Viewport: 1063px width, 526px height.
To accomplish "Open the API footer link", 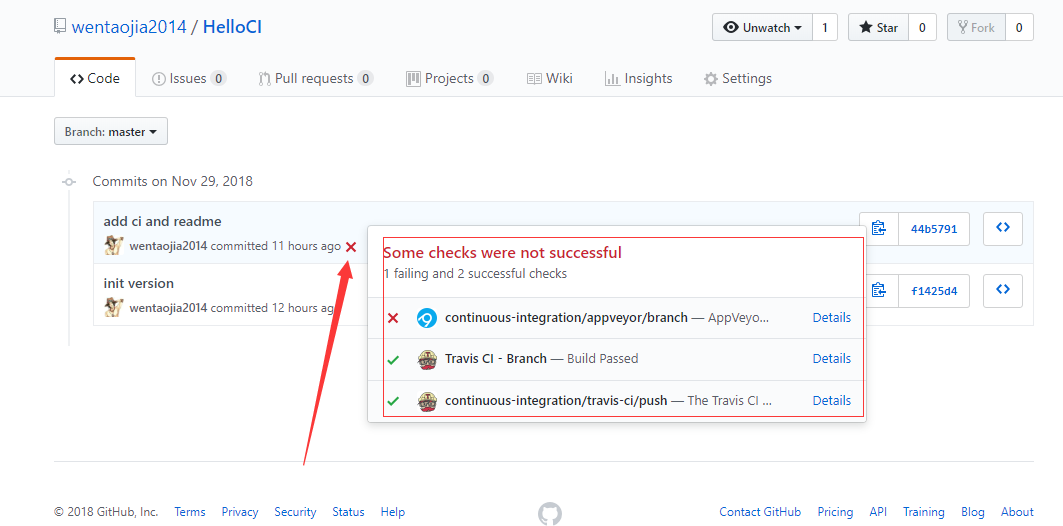I will (x=878, y=512).
